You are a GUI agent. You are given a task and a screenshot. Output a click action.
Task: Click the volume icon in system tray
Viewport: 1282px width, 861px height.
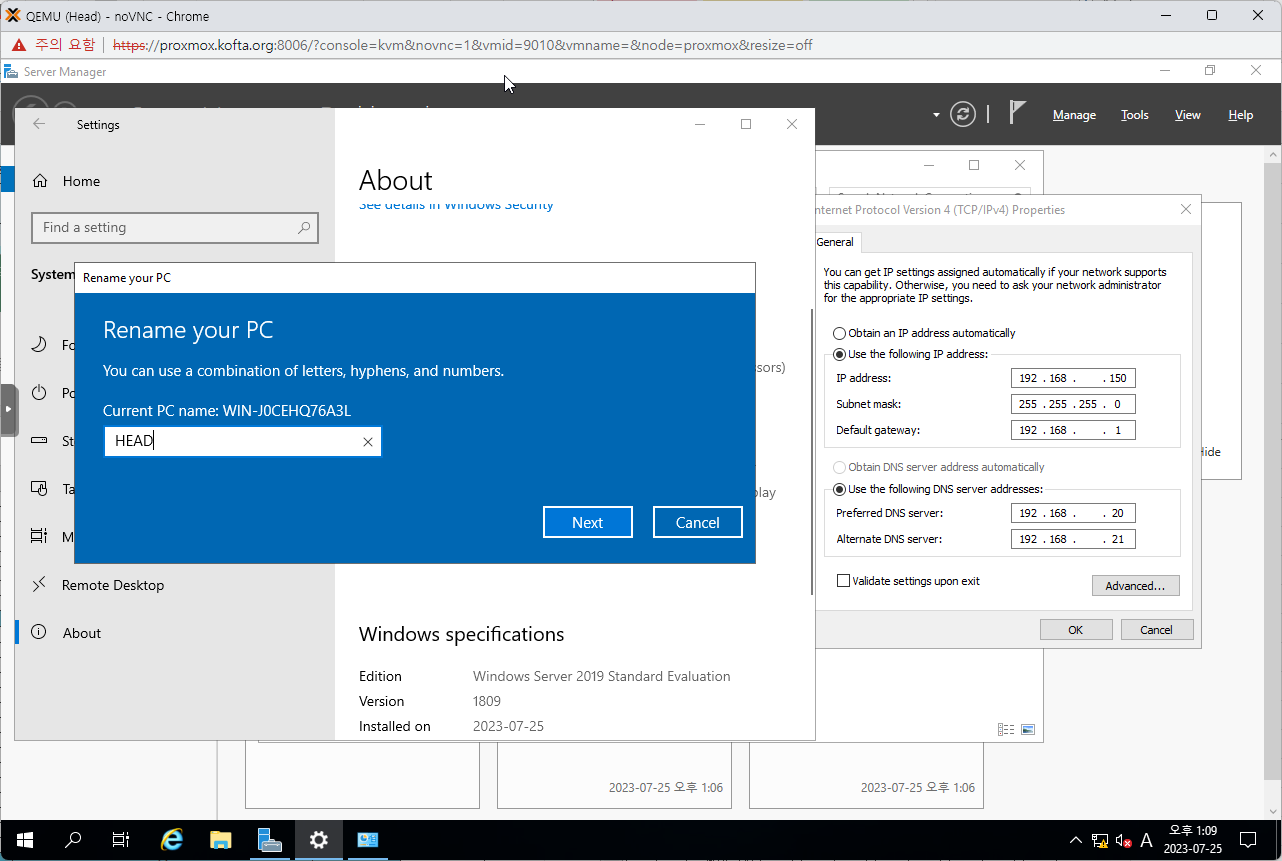(x=1122, y=840)
